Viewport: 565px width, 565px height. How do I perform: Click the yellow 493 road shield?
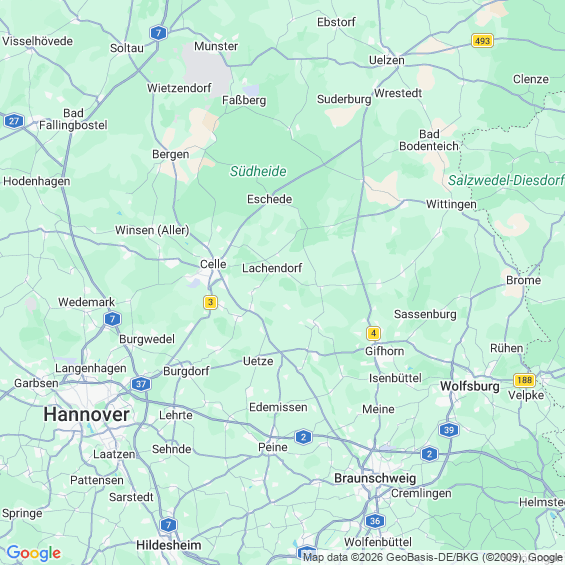(x=482, y=41)
